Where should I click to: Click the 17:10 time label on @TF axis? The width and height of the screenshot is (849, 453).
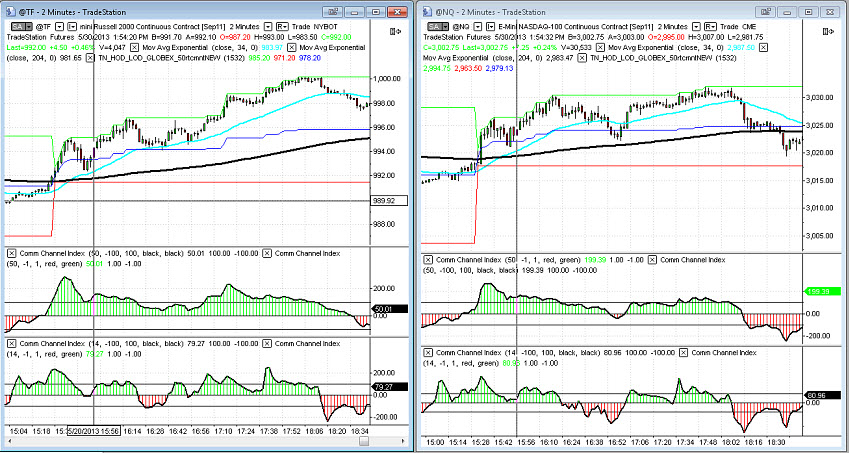click(224, 431)
